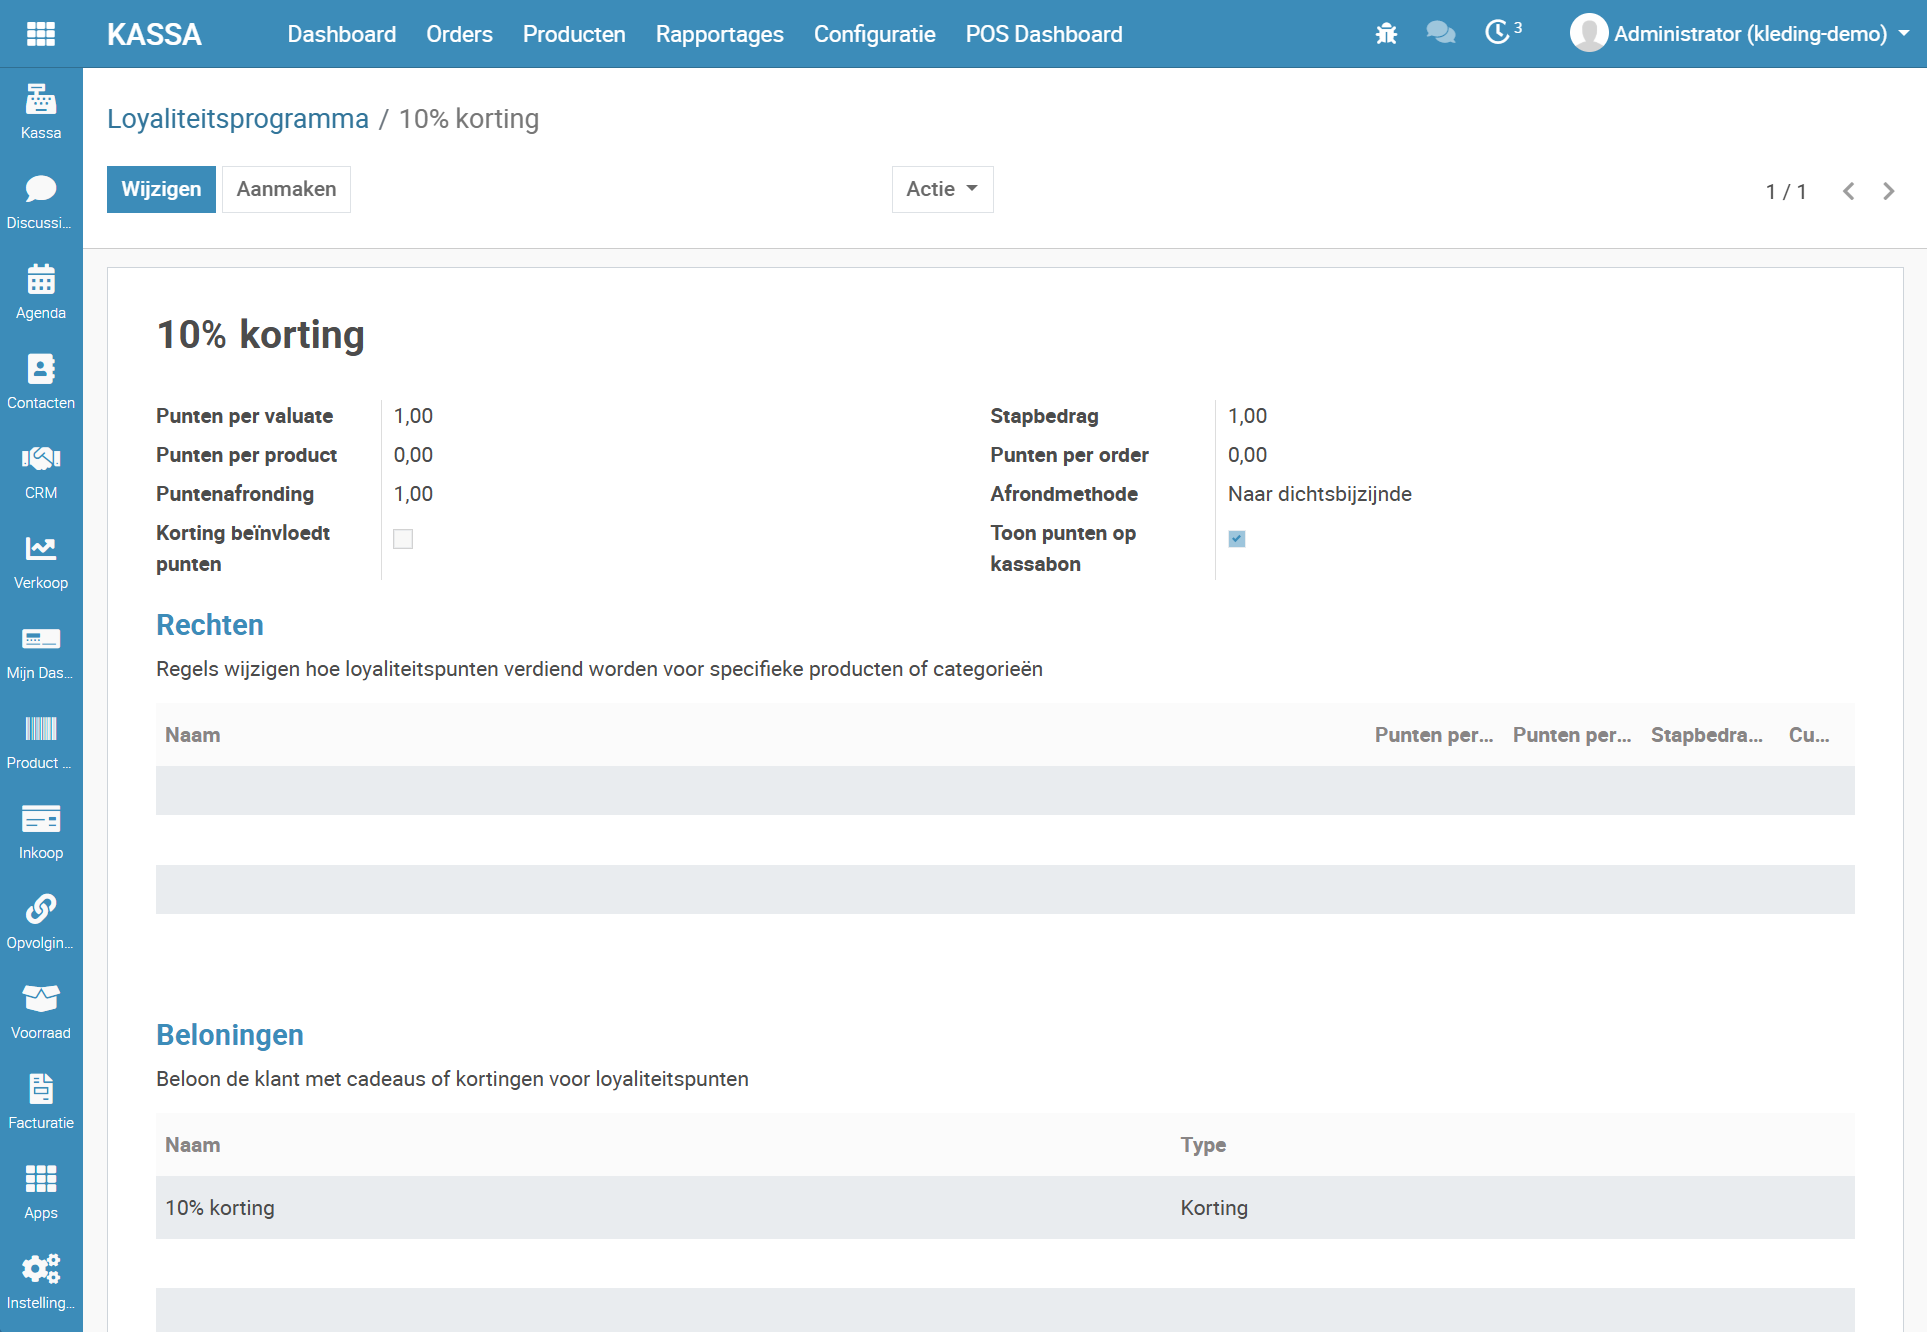This screenshot has width=1927, height=1332.
Task: Open the Rapportages menu
Action: tap(719, 34)
